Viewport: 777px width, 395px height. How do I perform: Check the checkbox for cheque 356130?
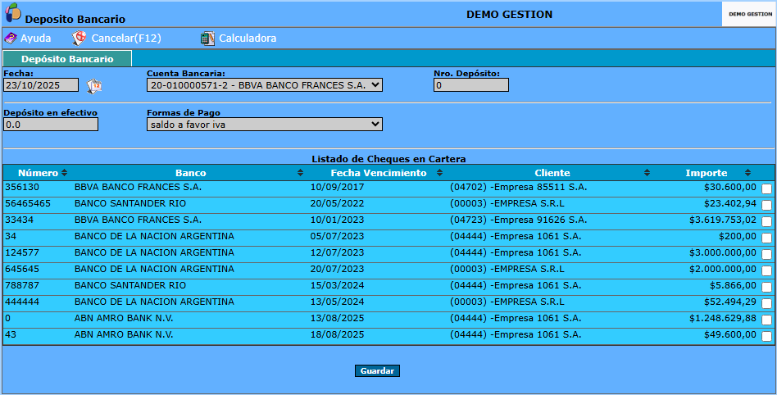point(767,189)
